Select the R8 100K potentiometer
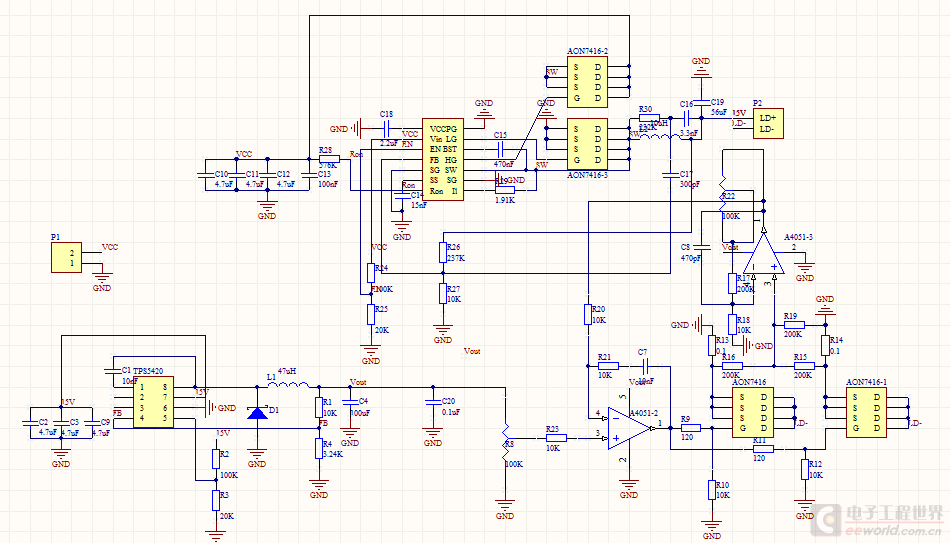 tap(505, 444)
